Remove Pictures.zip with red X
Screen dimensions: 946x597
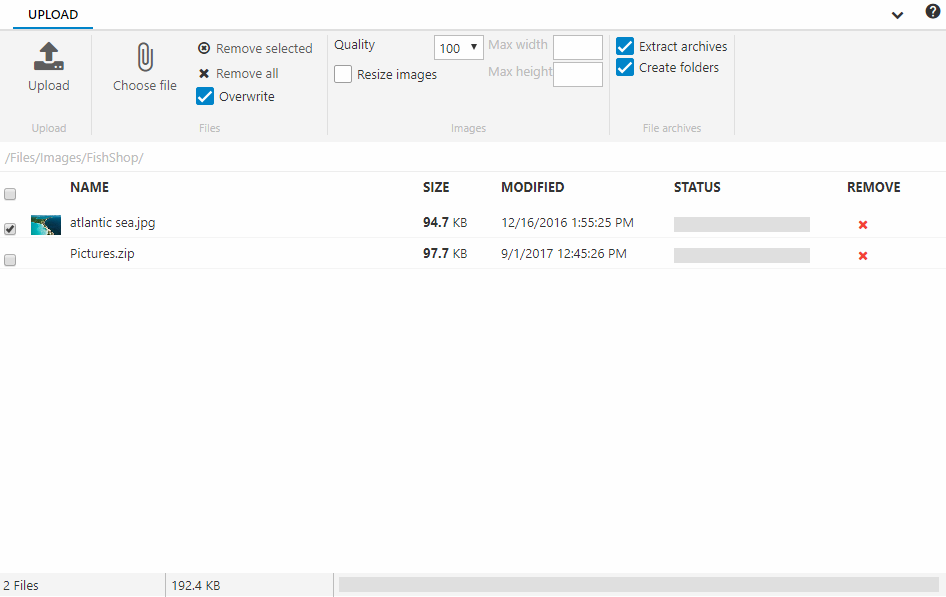pyautogui.click(x=863, y=256)
